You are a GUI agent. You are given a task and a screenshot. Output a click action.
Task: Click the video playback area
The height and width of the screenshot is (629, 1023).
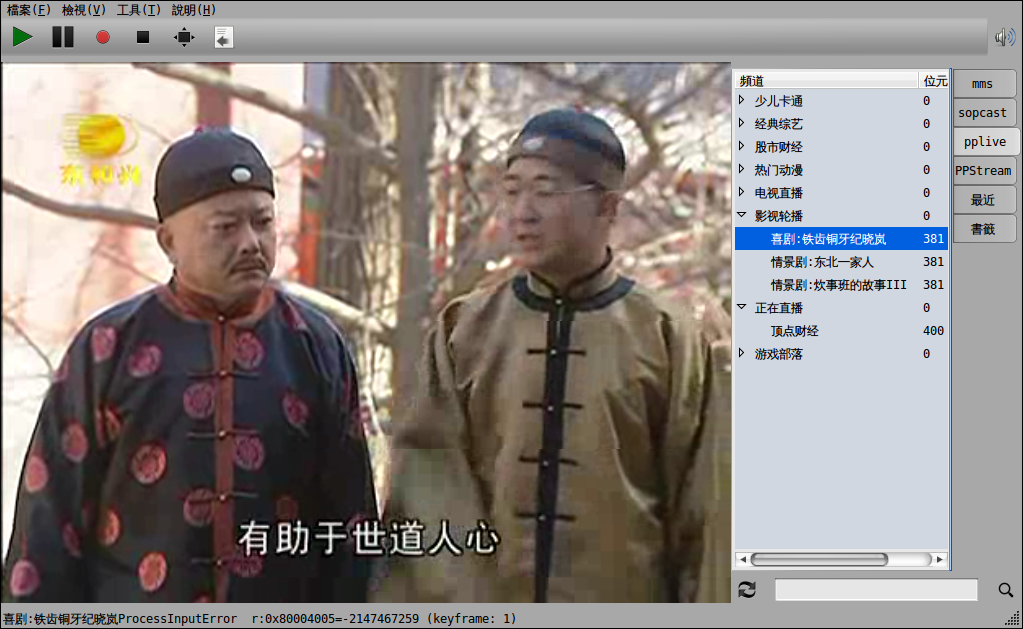(366, 332)
